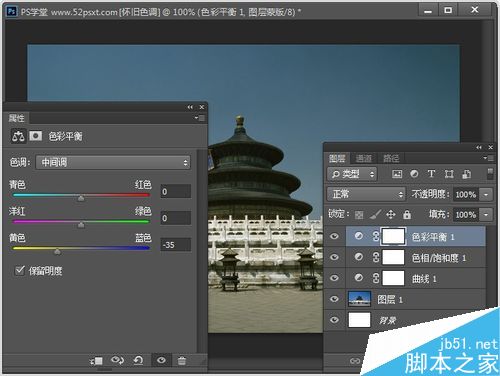Select the mask icon in Properties panel
Image resolution: width=500 pixels, height=376 pixels.
pyautogui.click(x=36, y=136)
